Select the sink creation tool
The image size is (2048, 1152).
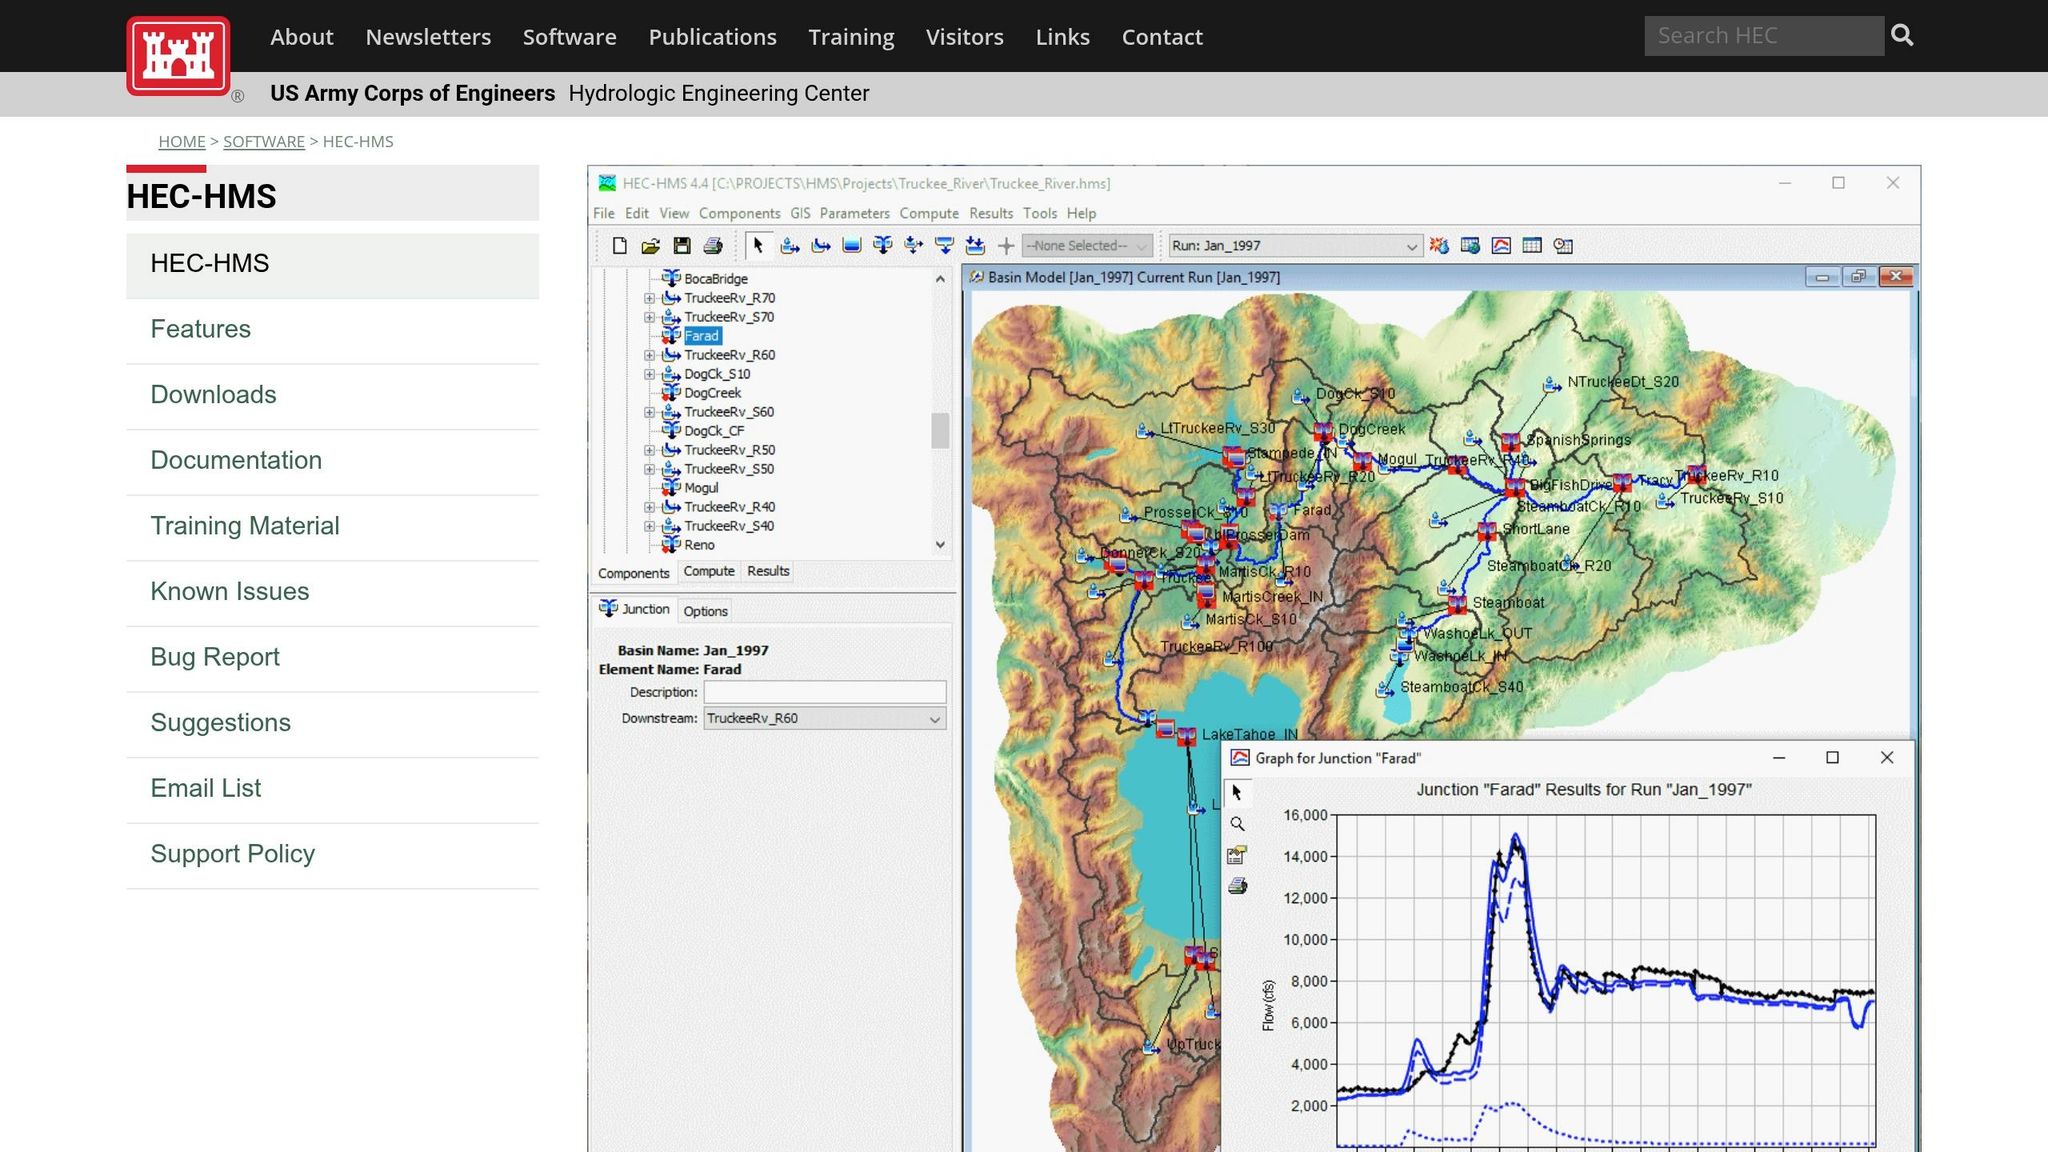click(976, 246)
